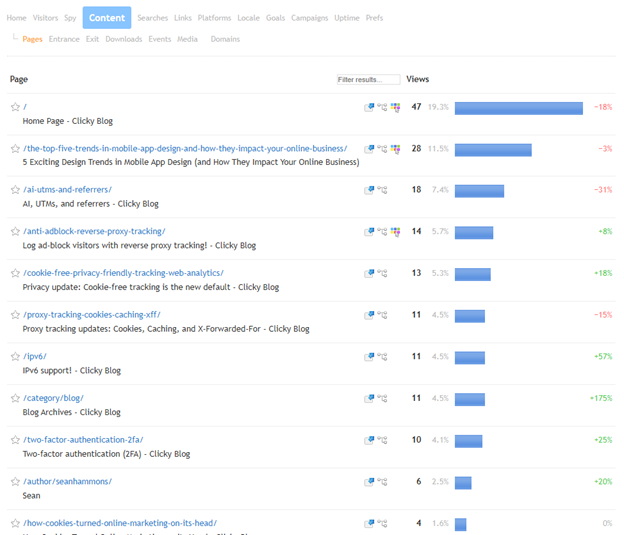The height and width of the screenshot is (535, 624).
Task: Open the /ai-utms-and-referrers/ page link
Action: 67,190
